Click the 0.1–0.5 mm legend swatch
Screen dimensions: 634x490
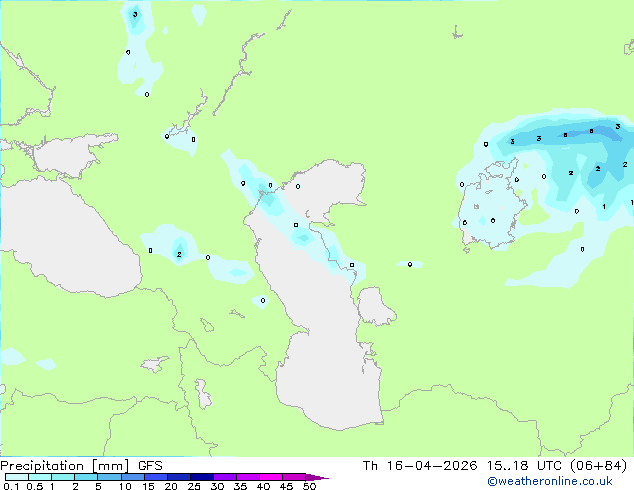[17, 477]
